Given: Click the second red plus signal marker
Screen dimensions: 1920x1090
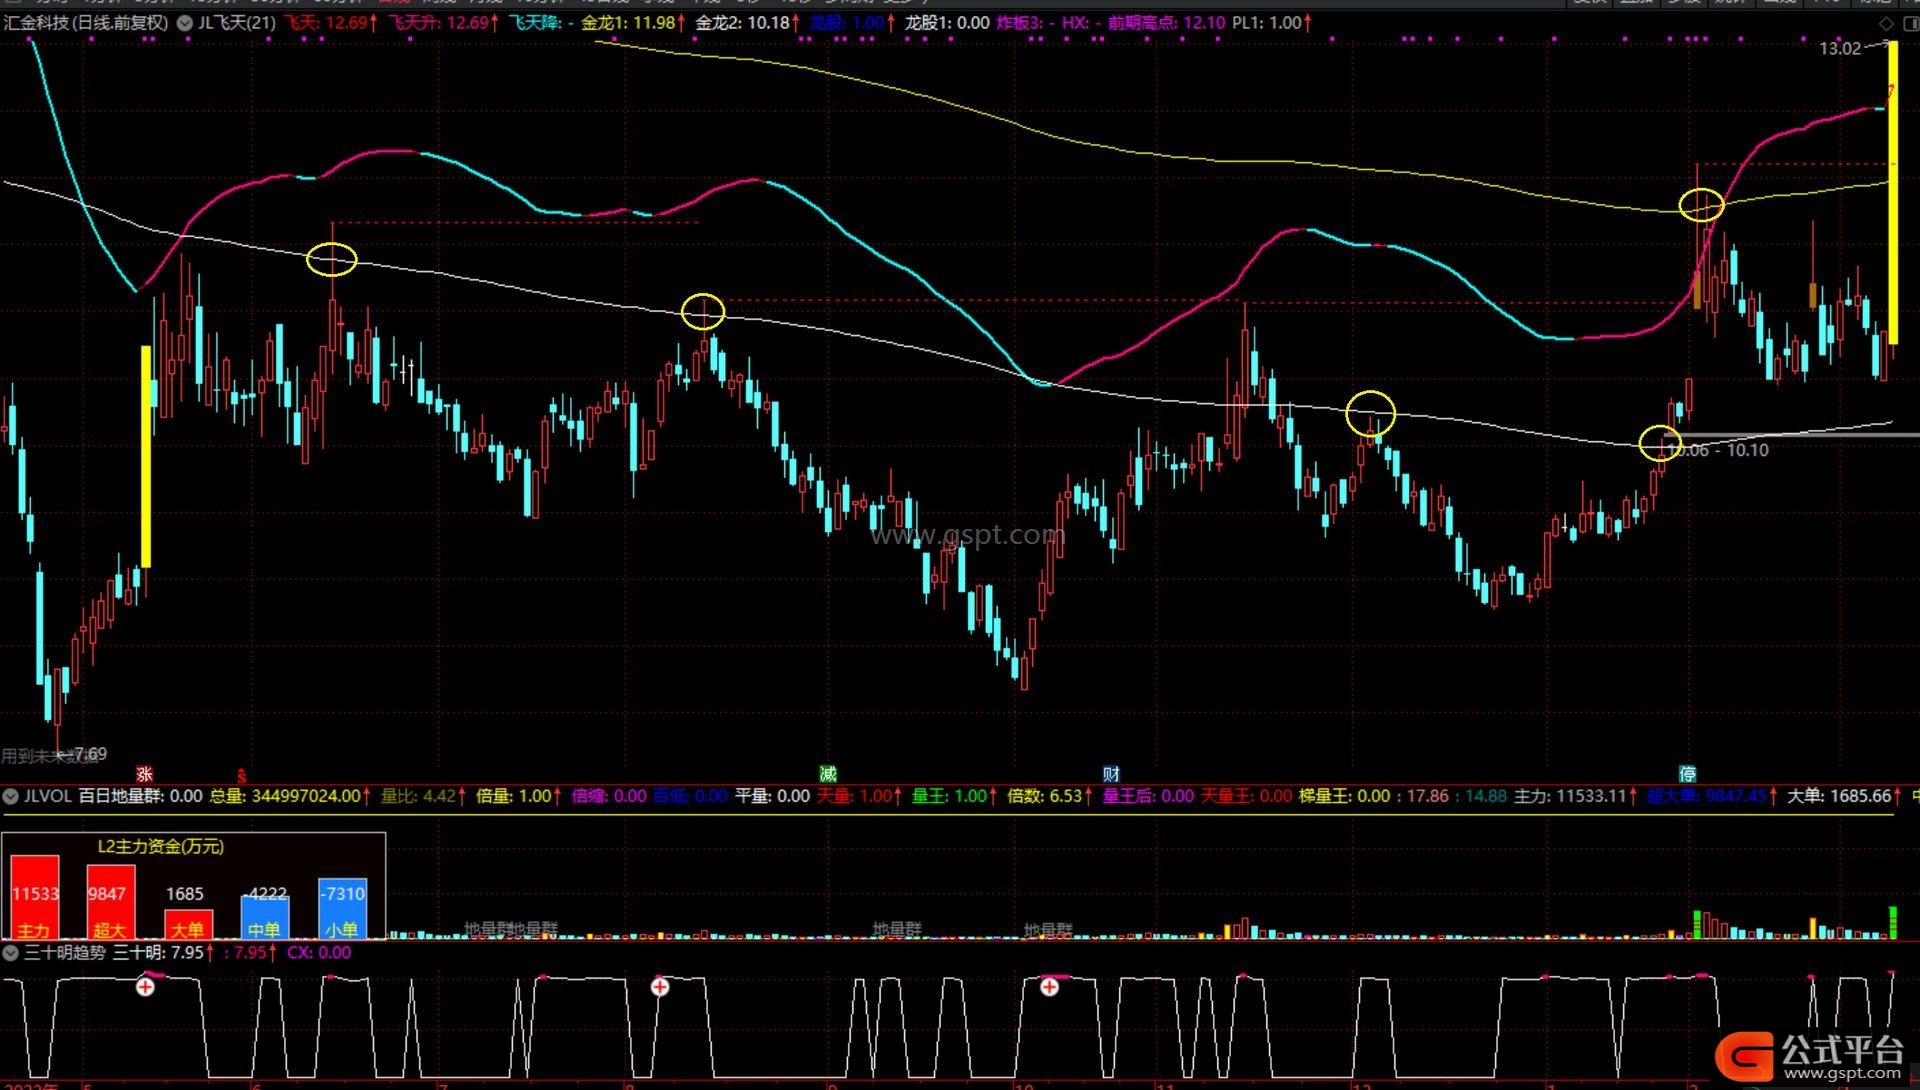Looking at the screenshot, I should point(660,987).
